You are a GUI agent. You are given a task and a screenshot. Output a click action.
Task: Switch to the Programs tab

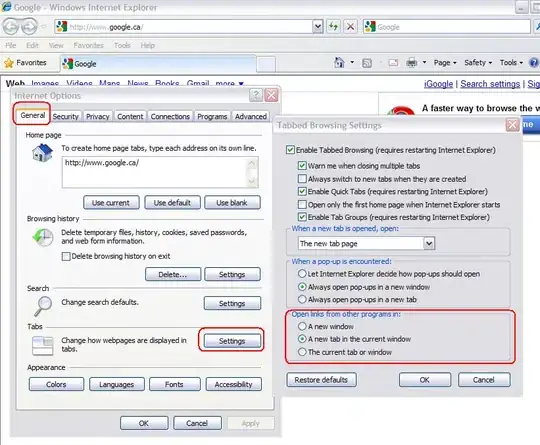tap(212, 116)
